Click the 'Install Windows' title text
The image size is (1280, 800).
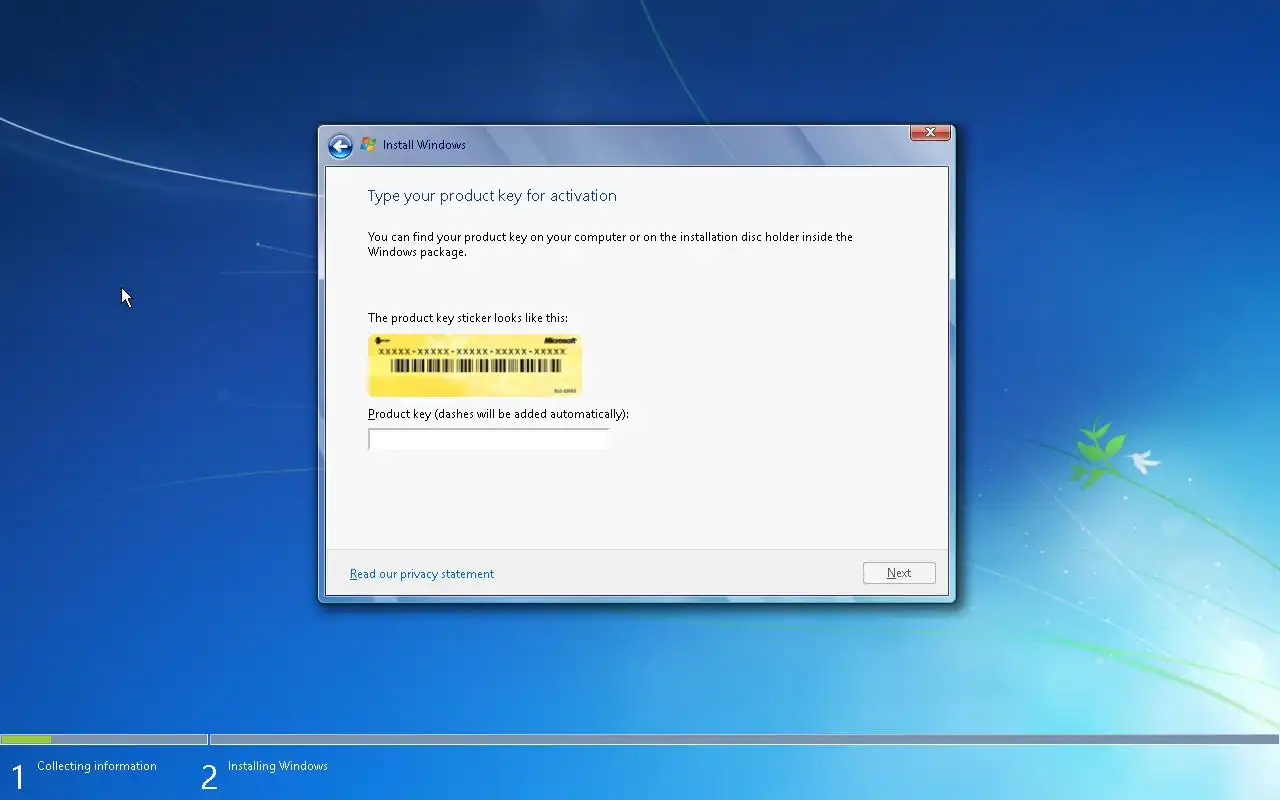(424, 145)
